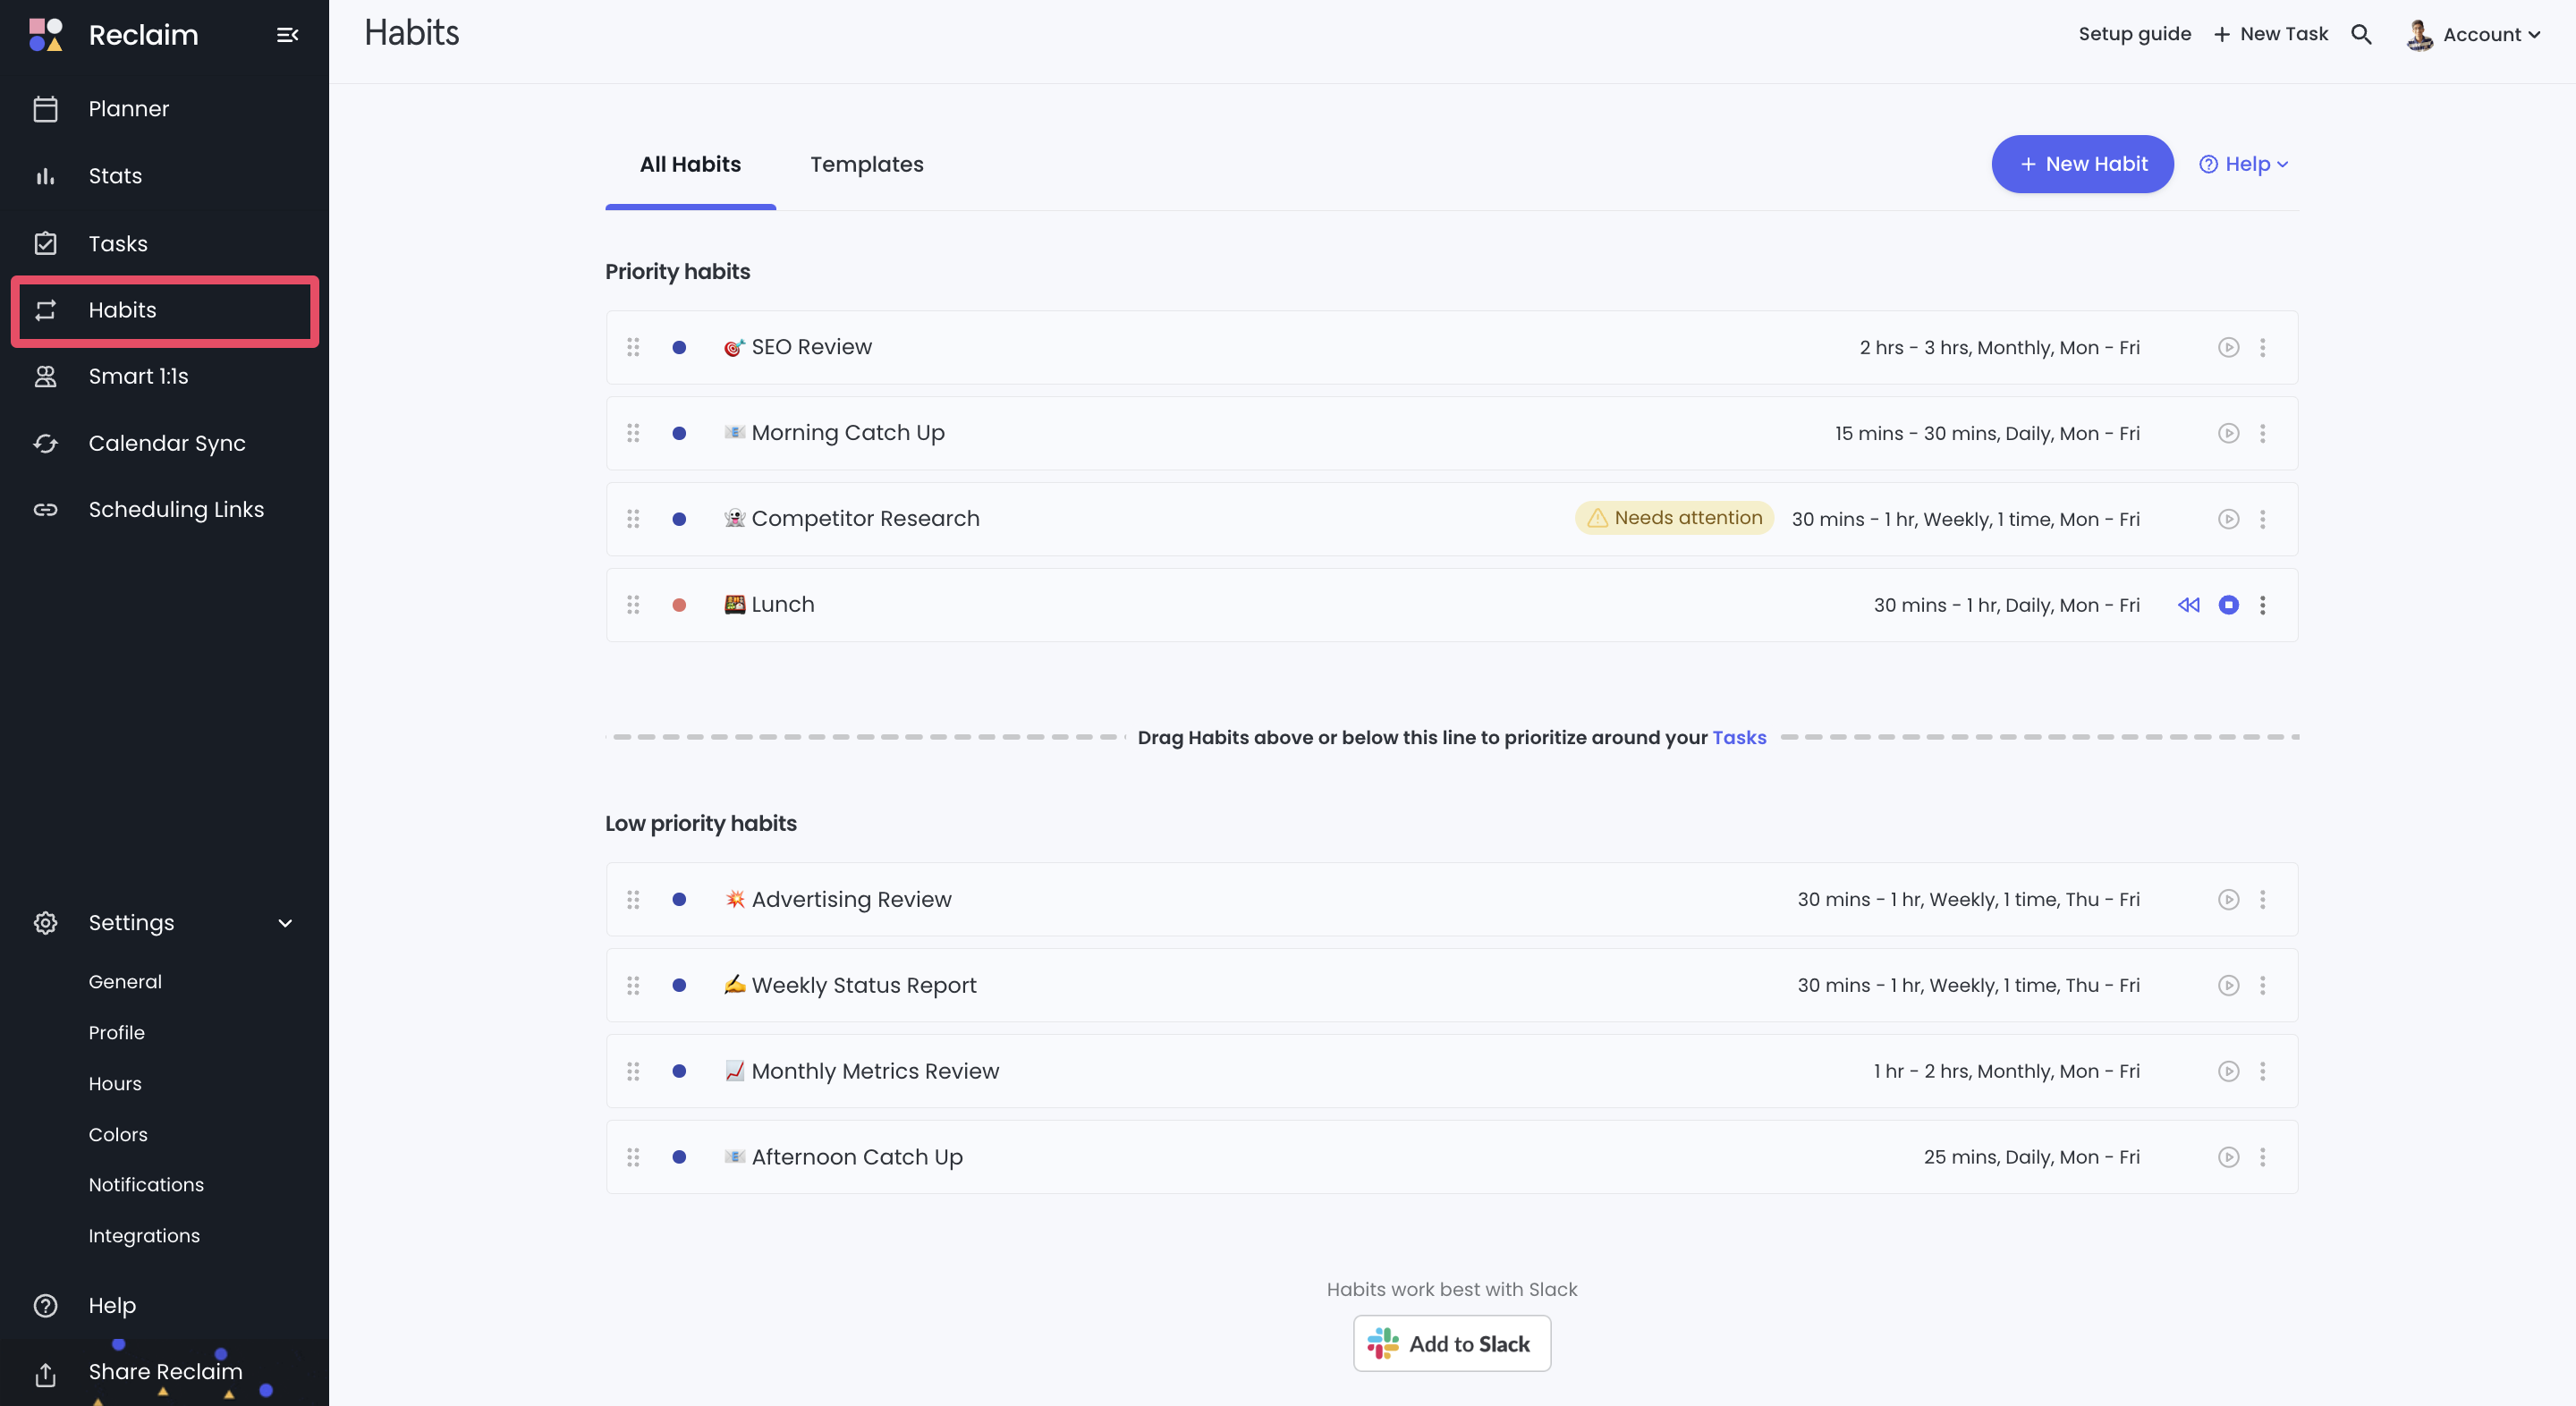The image size is (2576, 1406).
Task: Click the Share Reclaim upload icon
Action: pyautogui.click(x=46, y=1374)
